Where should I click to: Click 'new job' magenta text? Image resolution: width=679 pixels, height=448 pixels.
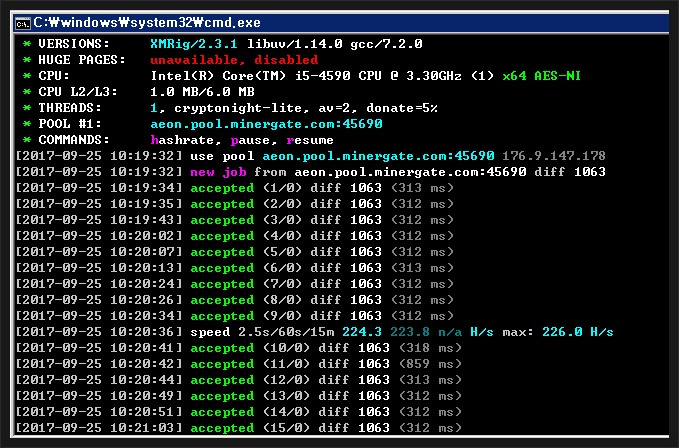(218, 172)
